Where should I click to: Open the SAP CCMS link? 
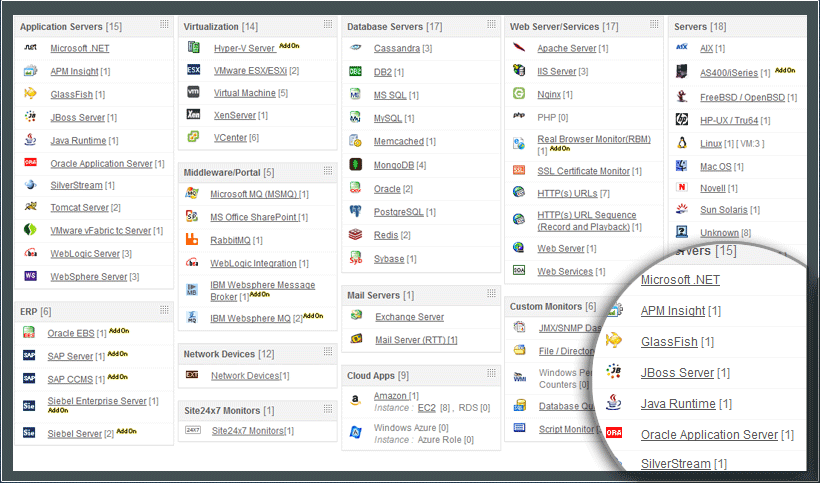point(70,380)
